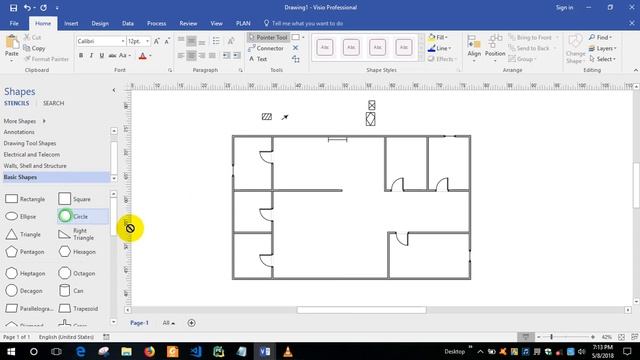Image resolution: width=640 pixels, height=360 pixels.
Task: Open the Process tab
Action: 157,23
